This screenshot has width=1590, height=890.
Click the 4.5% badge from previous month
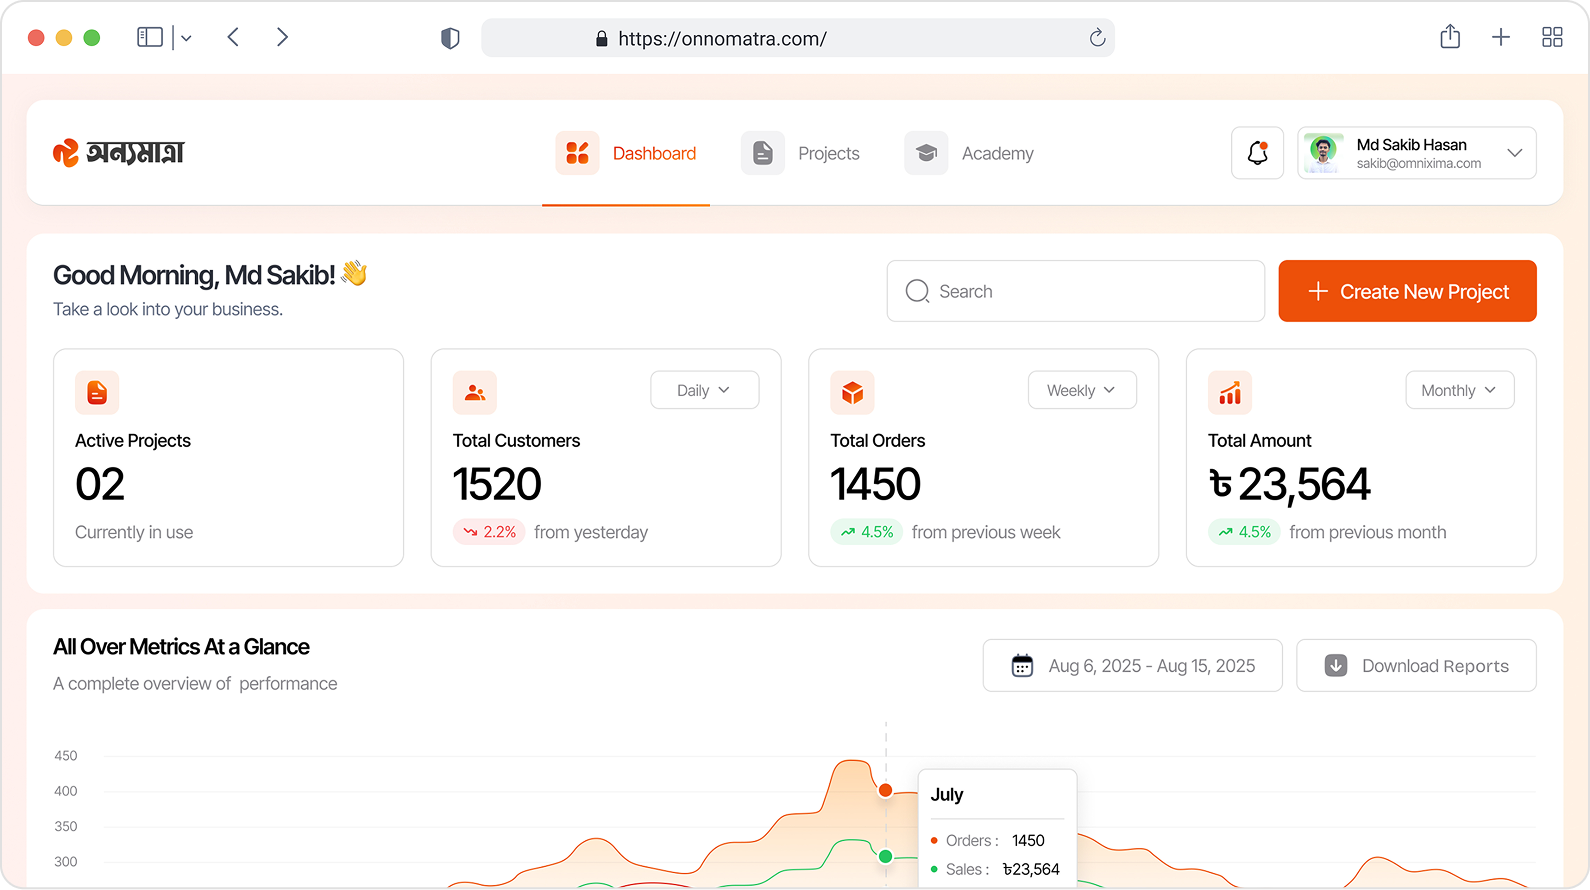coord(1244,532)
